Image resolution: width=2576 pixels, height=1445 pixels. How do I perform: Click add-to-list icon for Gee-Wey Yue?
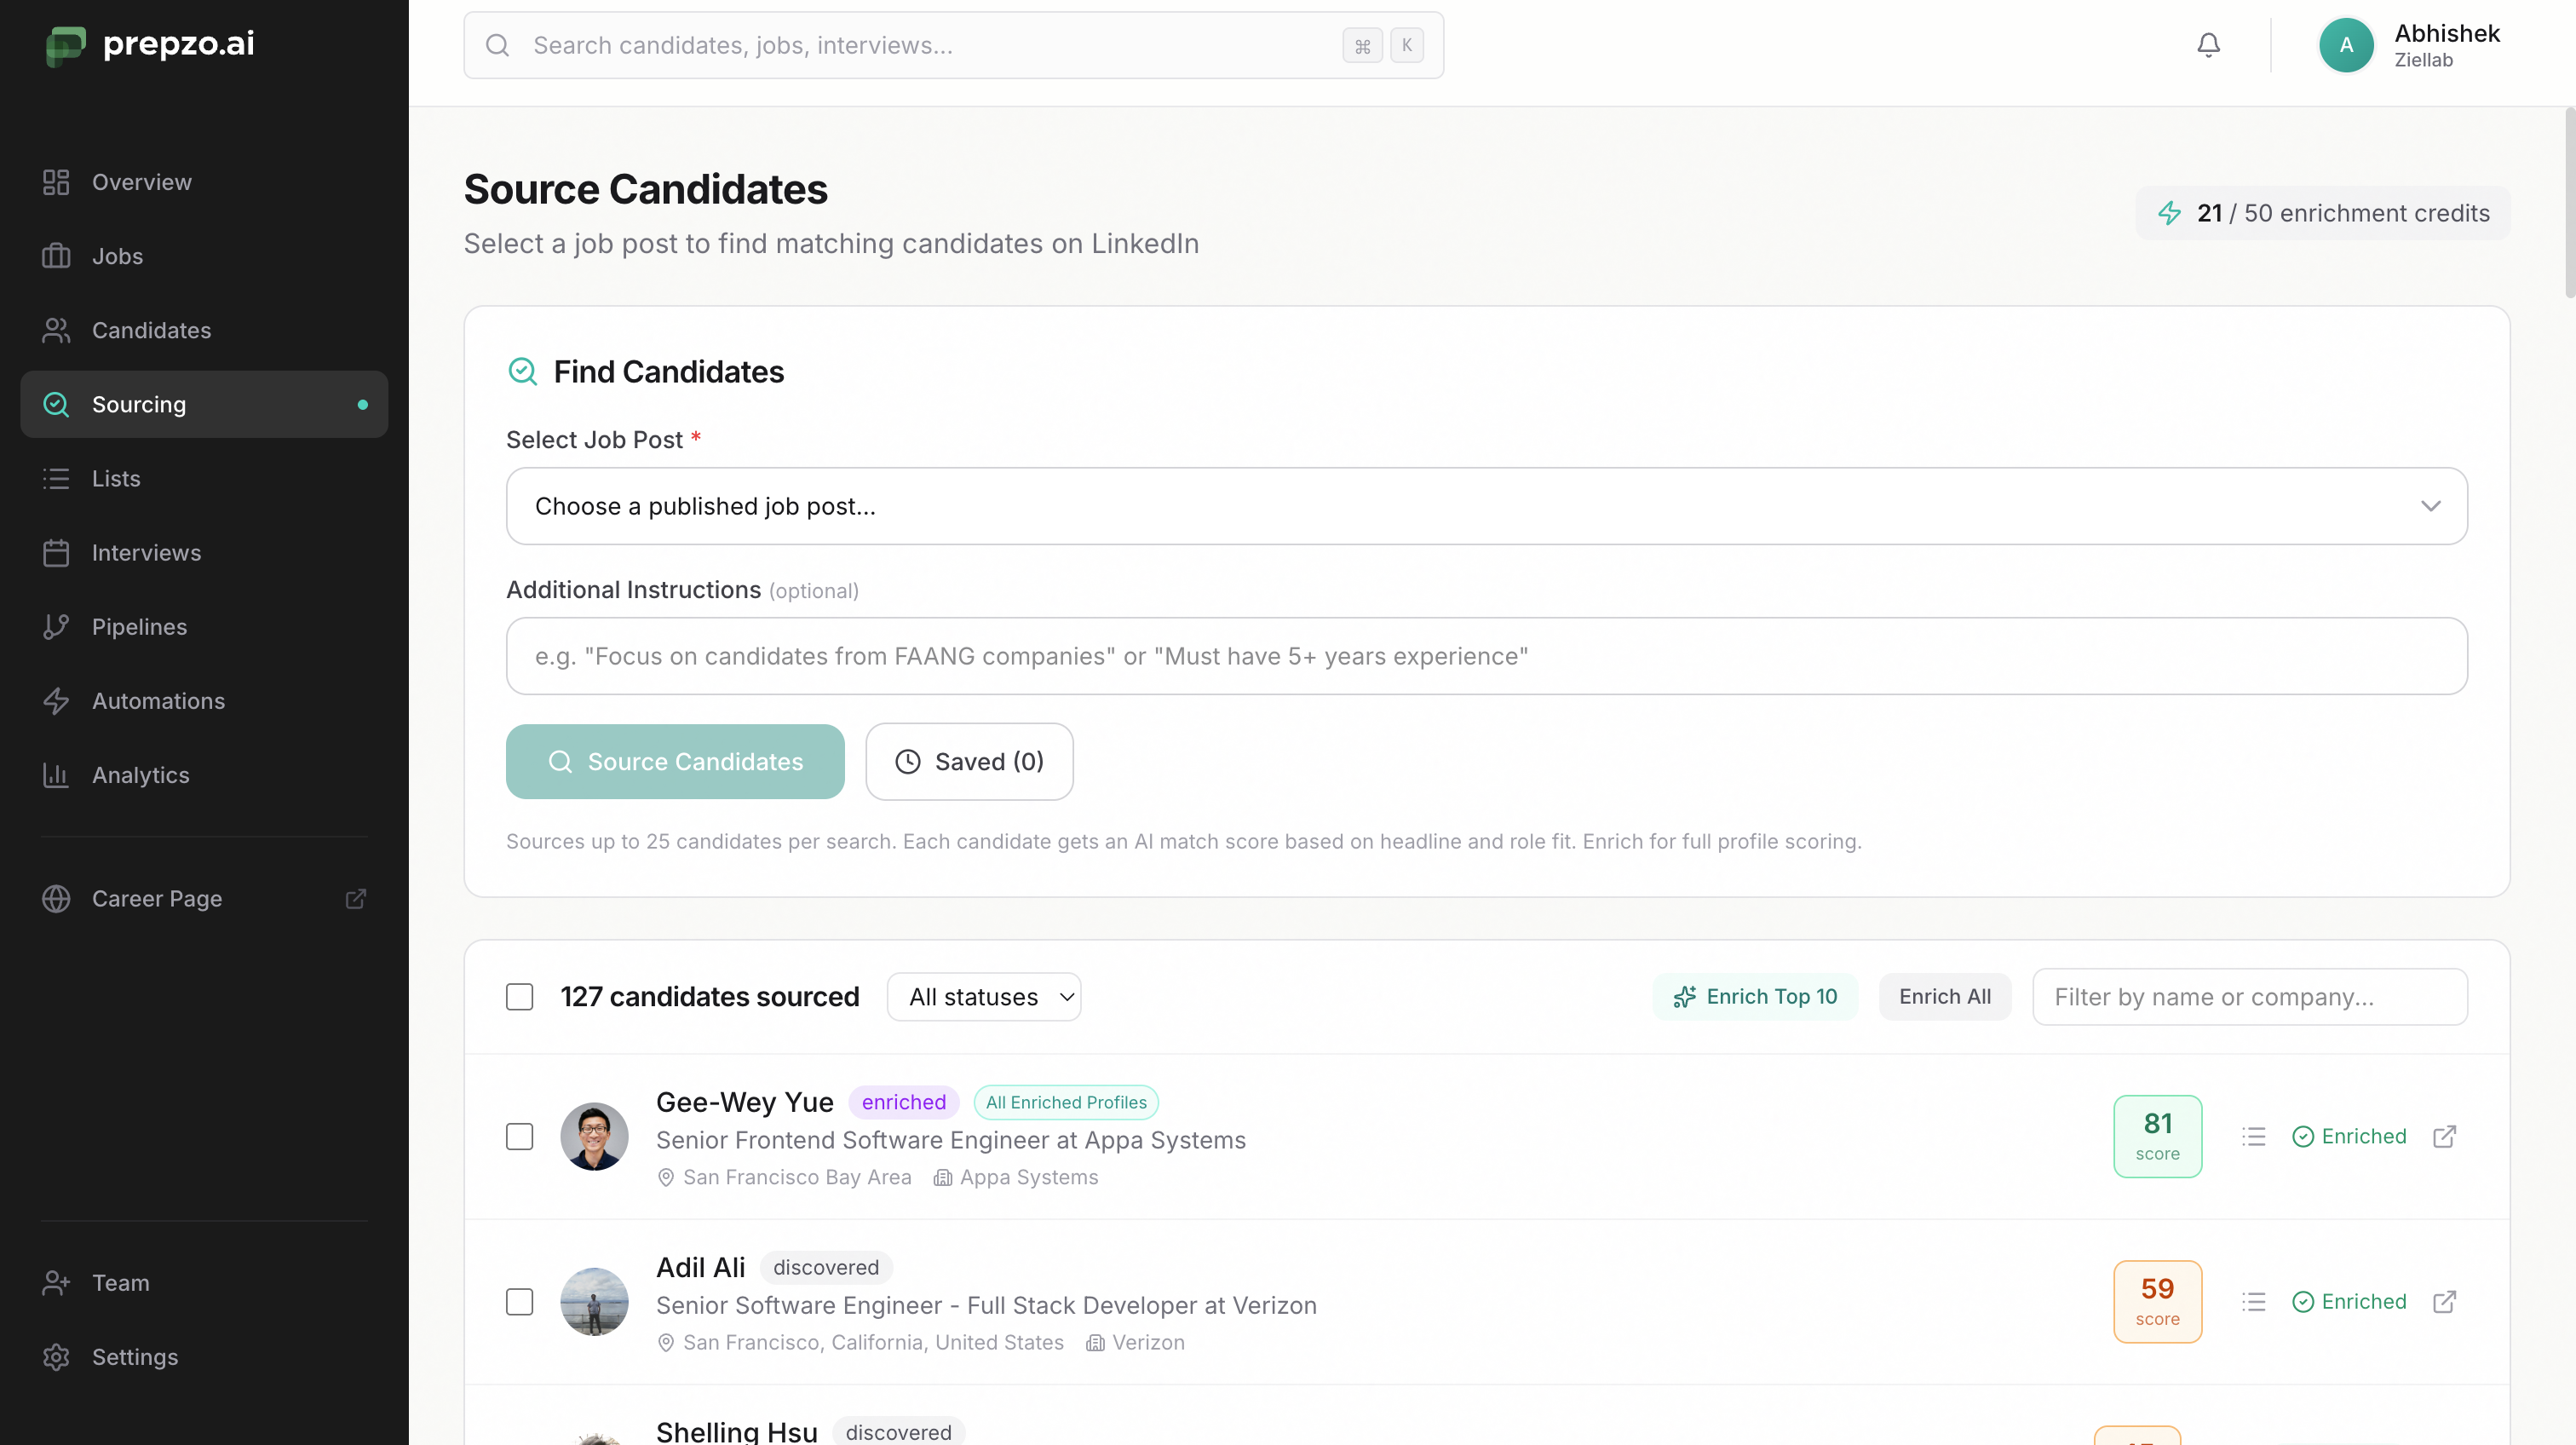tap(2253, 1136)
